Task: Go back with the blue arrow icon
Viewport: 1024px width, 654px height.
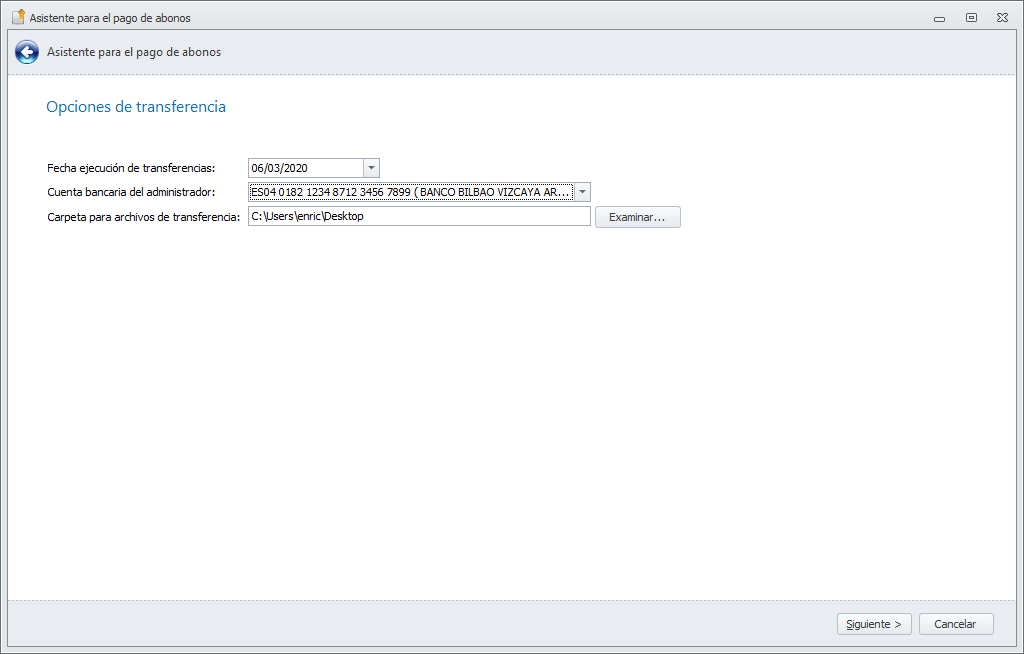Action: tap(27, 52)
